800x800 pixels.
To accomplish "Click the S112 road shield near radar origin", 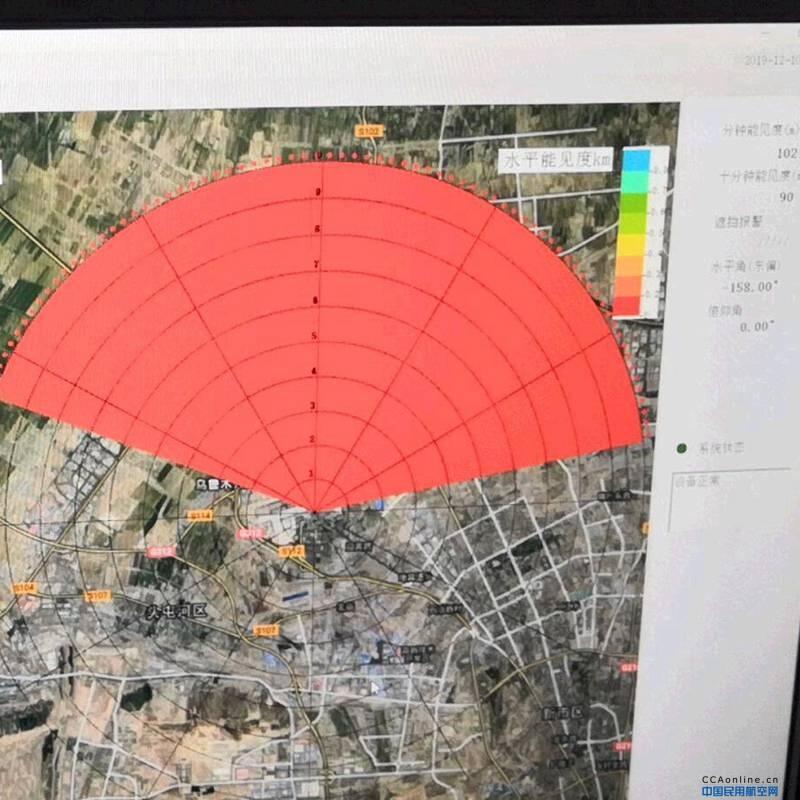I will click(x=291, y=551).
